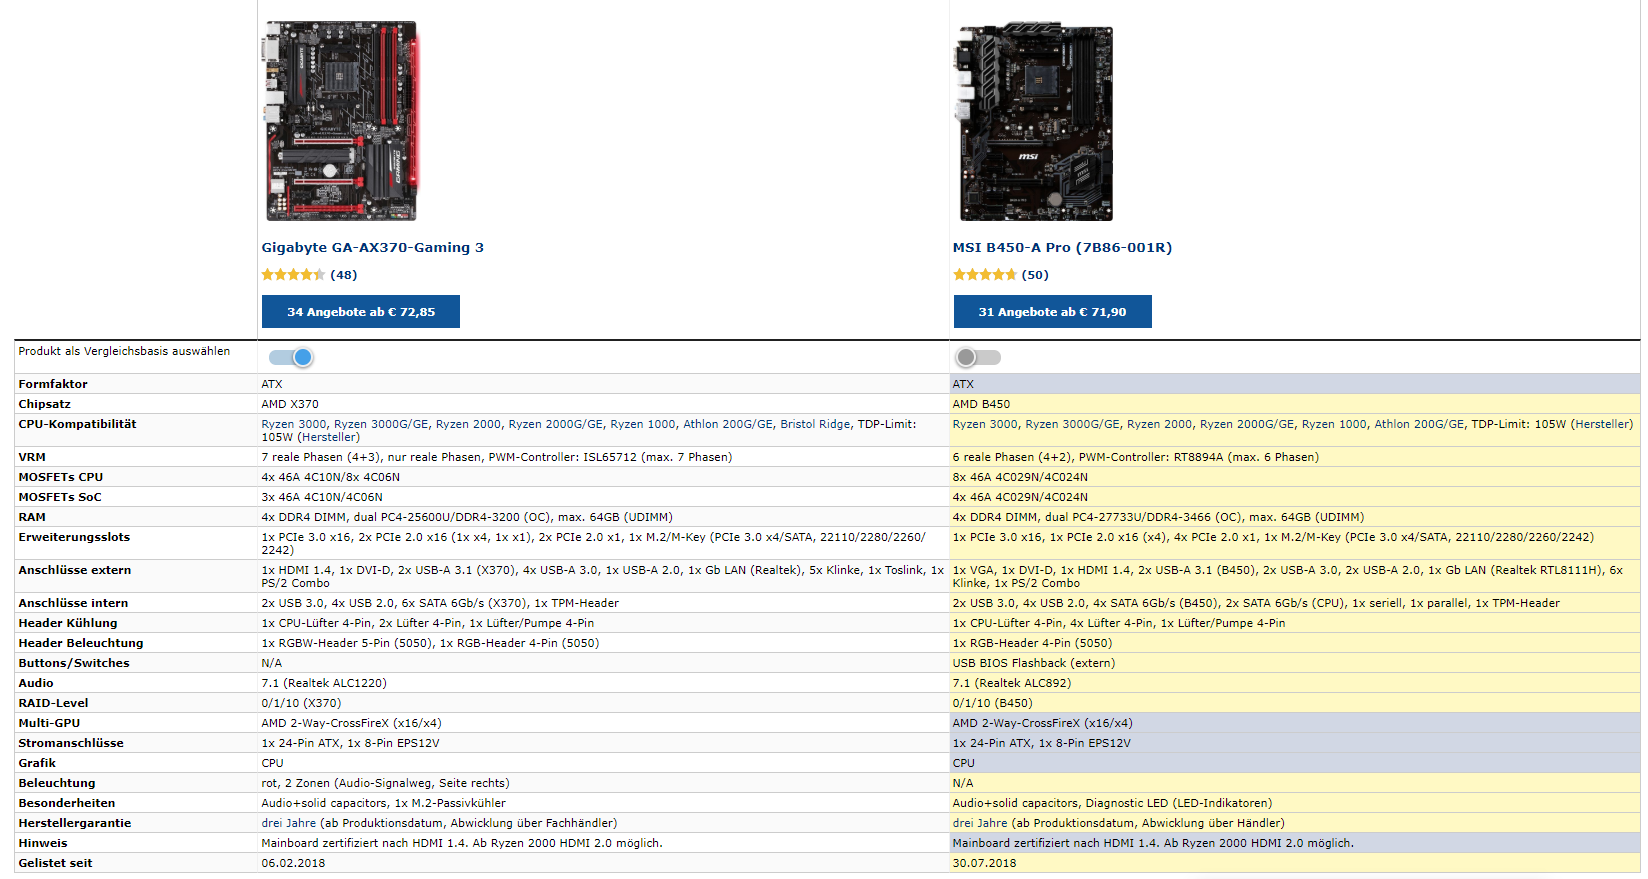The height and width of the screenshot is (879, 1648).
Task: Click '7.1 (Realtek ALC1220)' audio value
Action: click(324, 683)
